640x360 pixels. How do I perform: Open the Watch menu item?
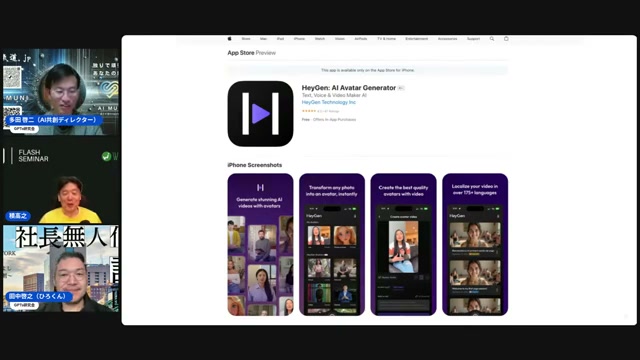pyautogui.click(x=320, y=39)
